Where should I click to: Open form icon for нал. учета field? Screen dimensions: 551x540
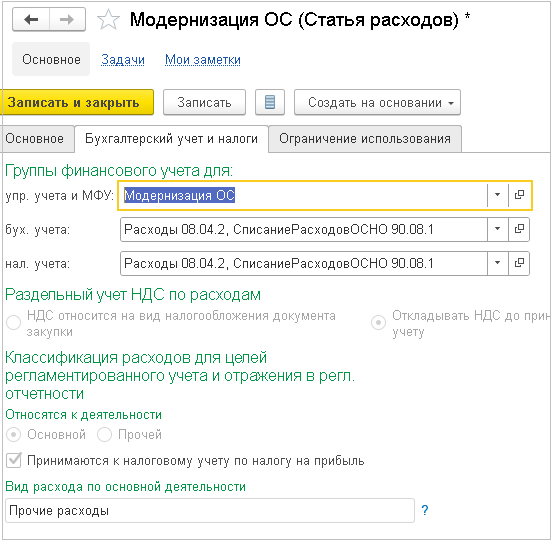click(519, 263)
